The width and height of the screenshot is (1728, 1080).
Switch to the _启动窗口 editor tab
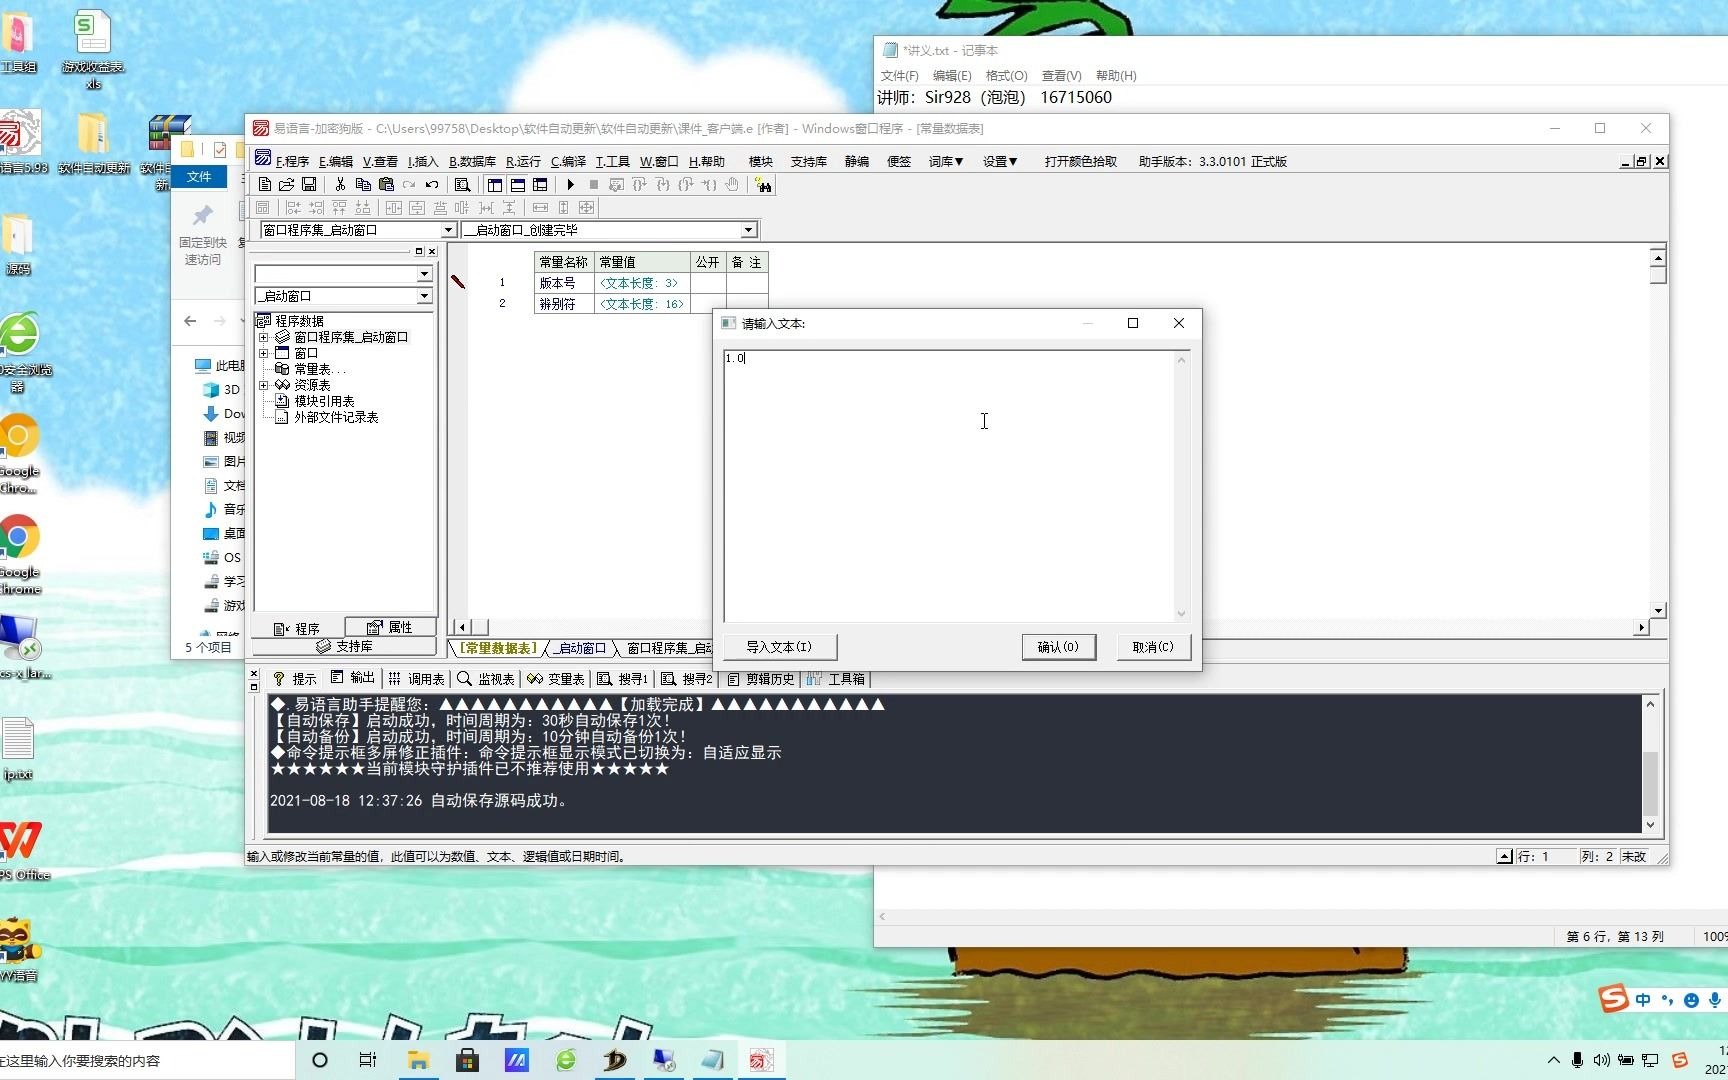pos(580,648)
